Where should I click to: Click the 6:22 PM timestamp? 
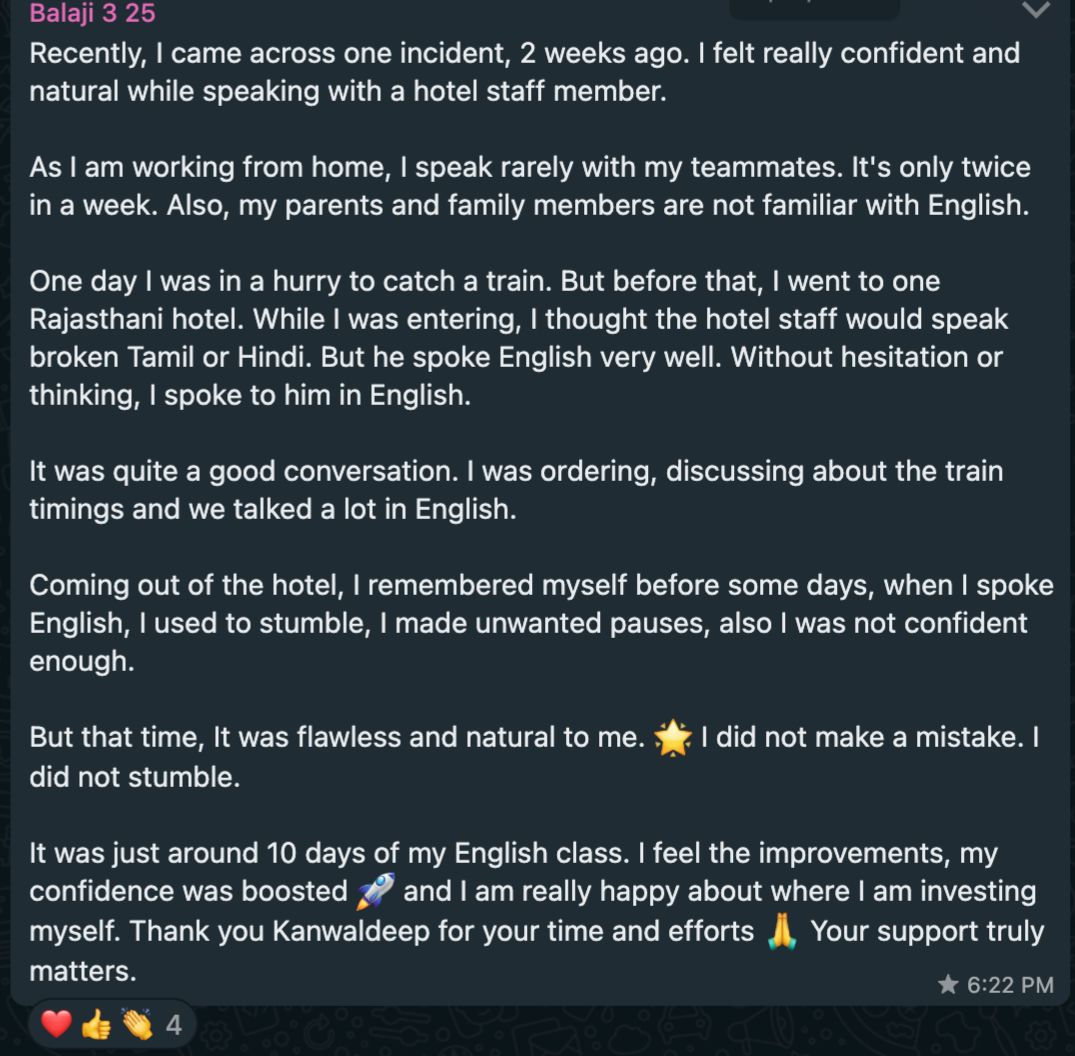click(x=1010, y=985)
